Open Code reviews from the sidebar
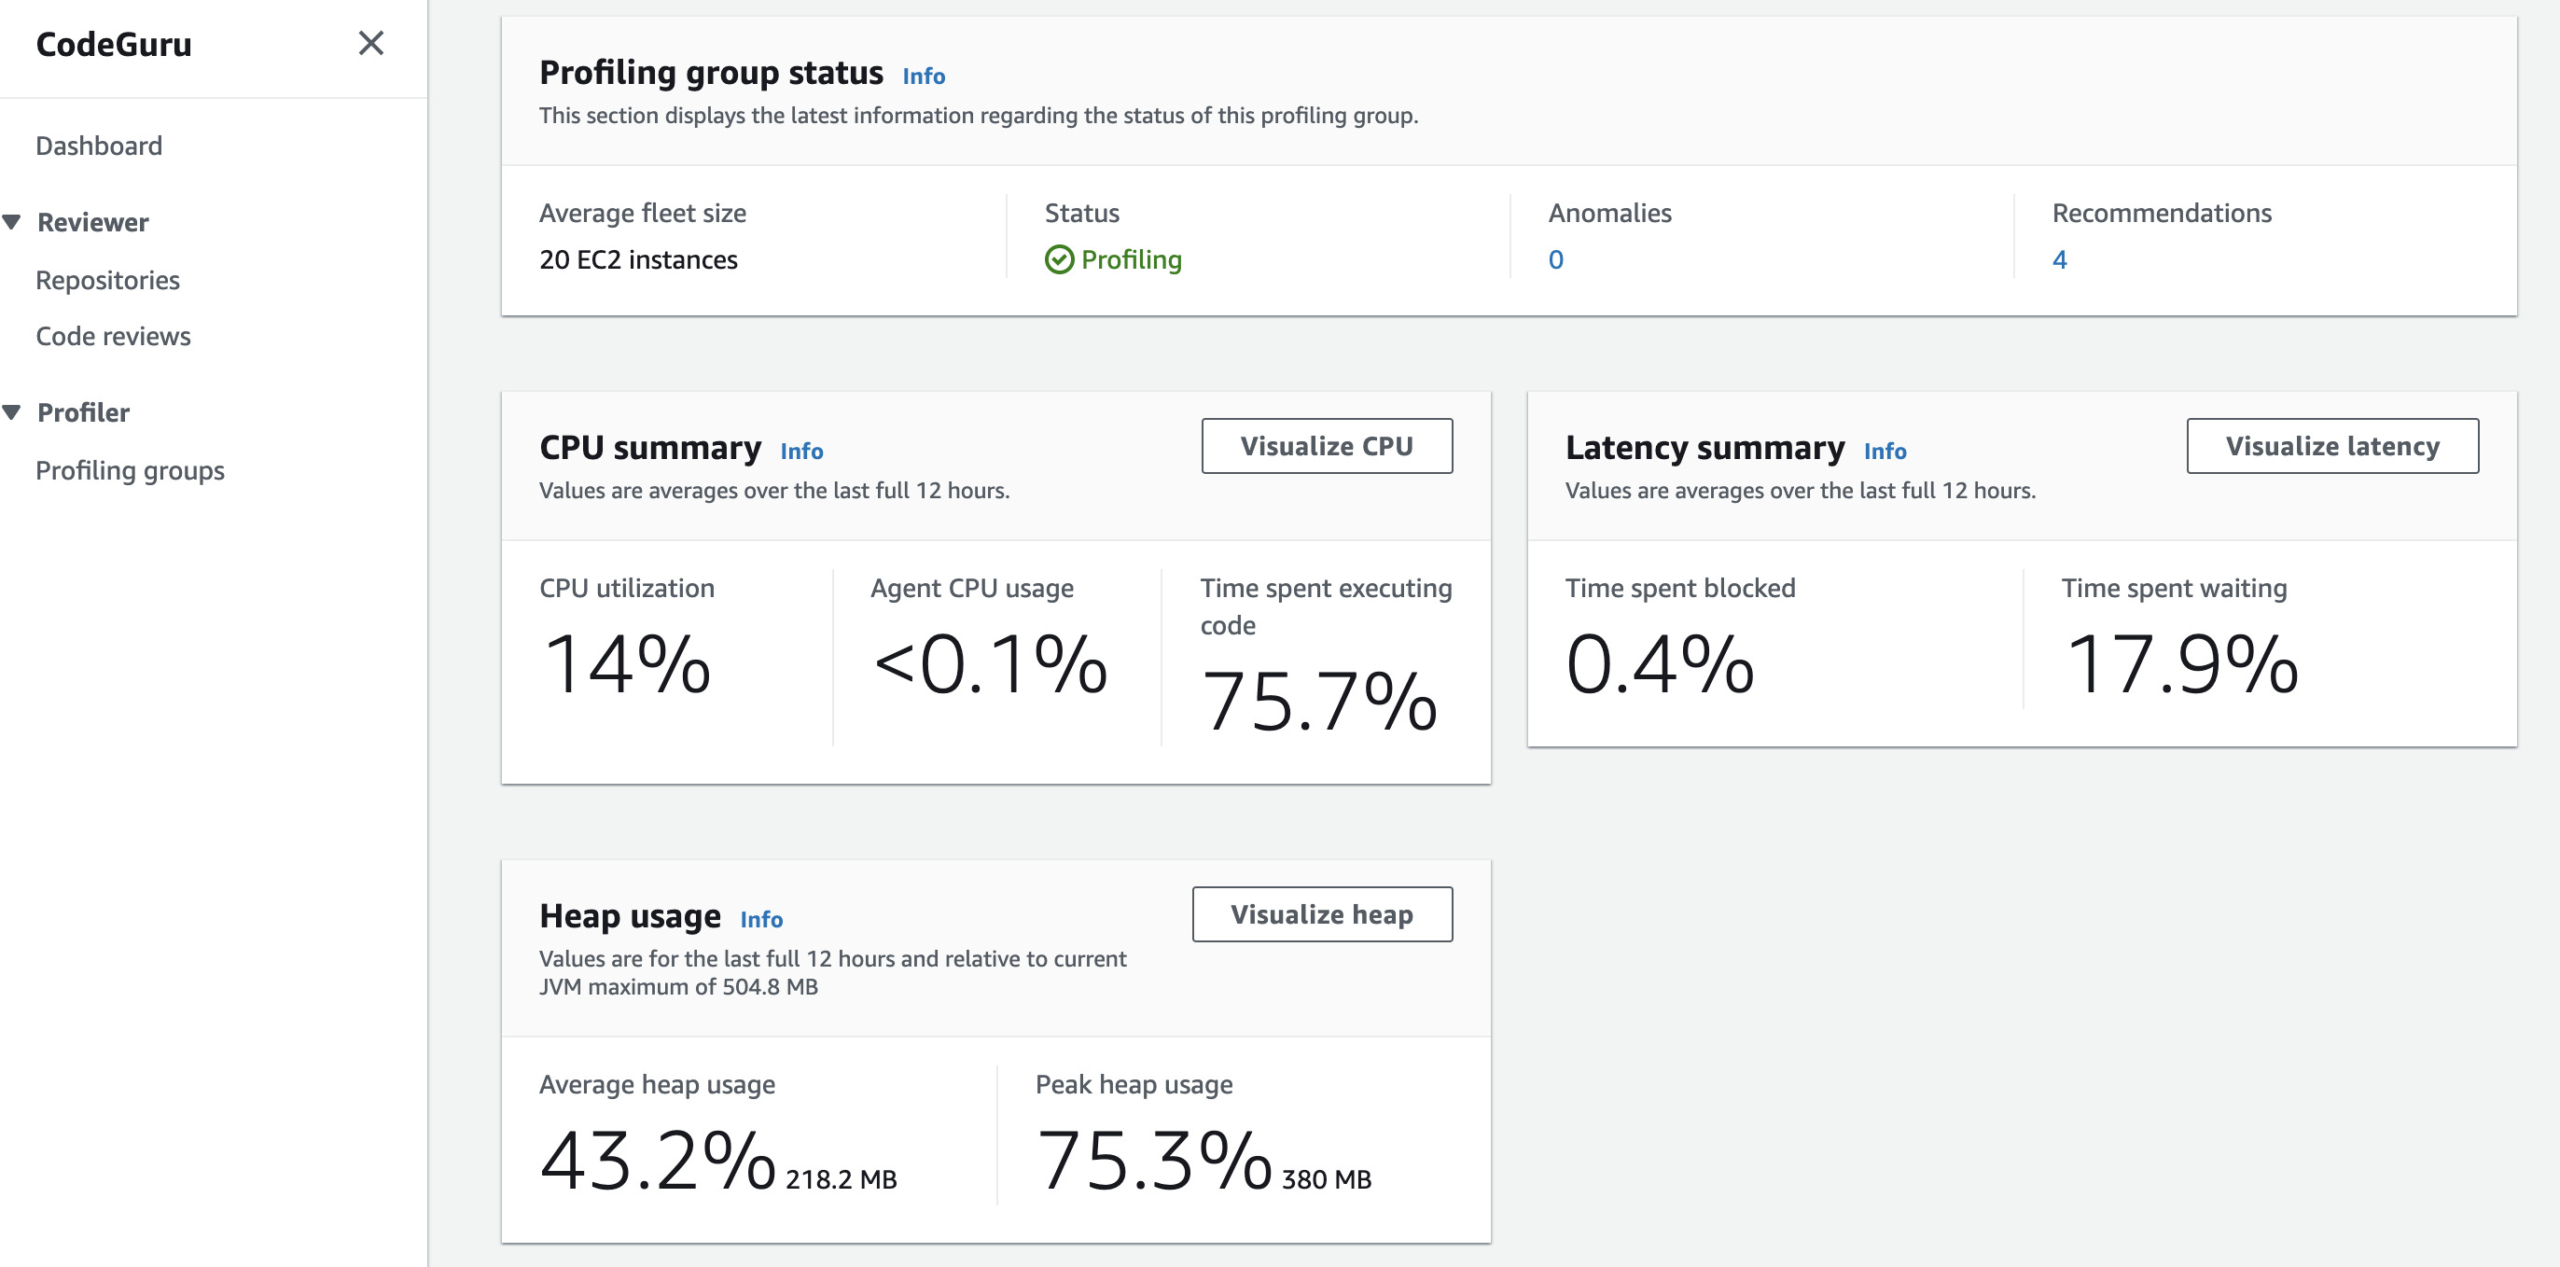This screenshot has width=2560, height=1267. point(113,336)
